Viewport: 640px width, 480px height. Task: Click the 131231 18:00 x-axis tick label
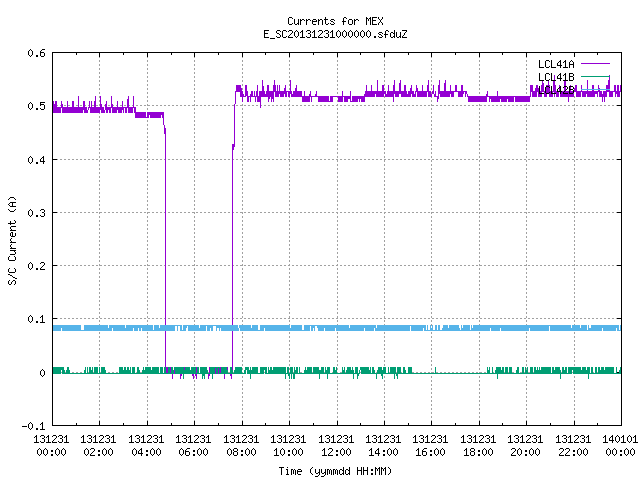(x=478, y=446)
